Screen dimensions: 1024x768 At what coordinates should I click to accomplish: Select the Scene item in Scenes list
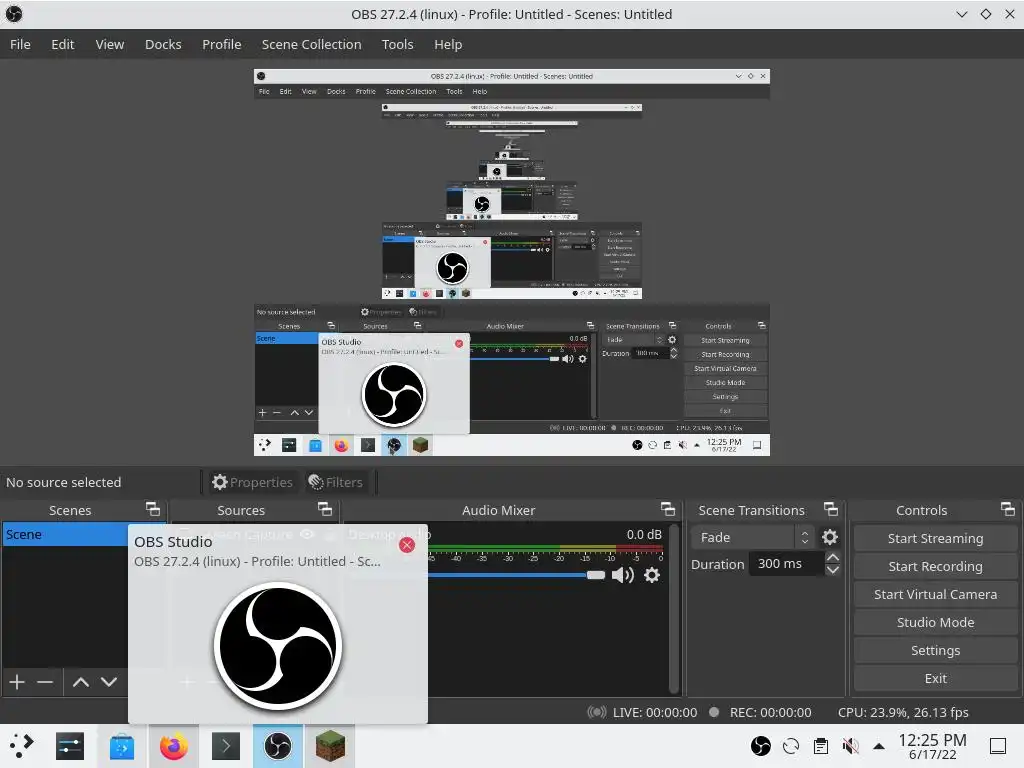(x=65, y=534)
